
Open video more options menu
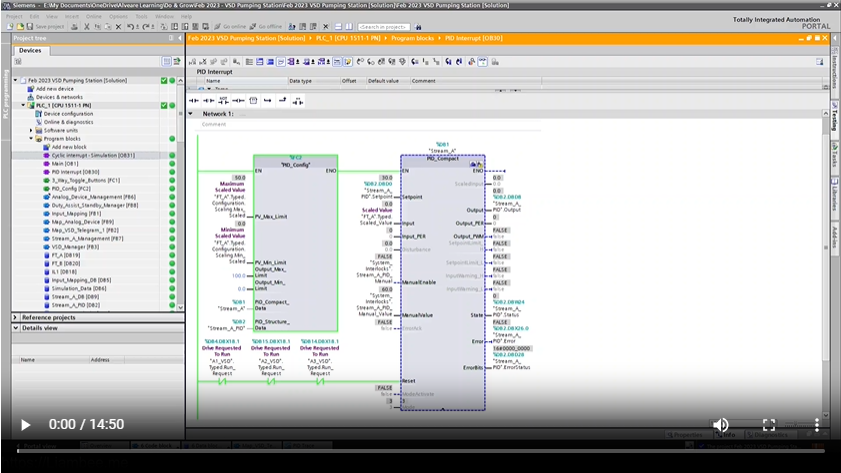pyautogui.click(x=816, y=425)
